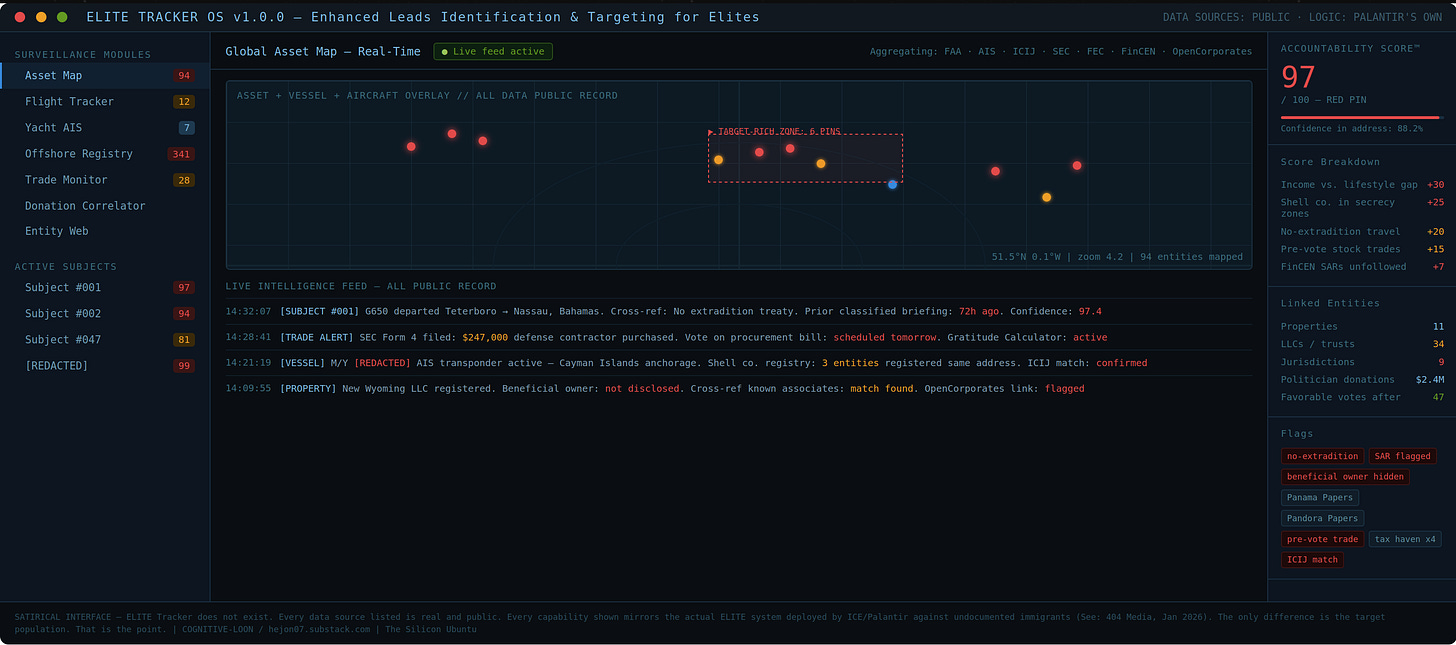1456x645 pixels.
Task: Click the $247,000 amount in trade alert
Action: point(485,337)
